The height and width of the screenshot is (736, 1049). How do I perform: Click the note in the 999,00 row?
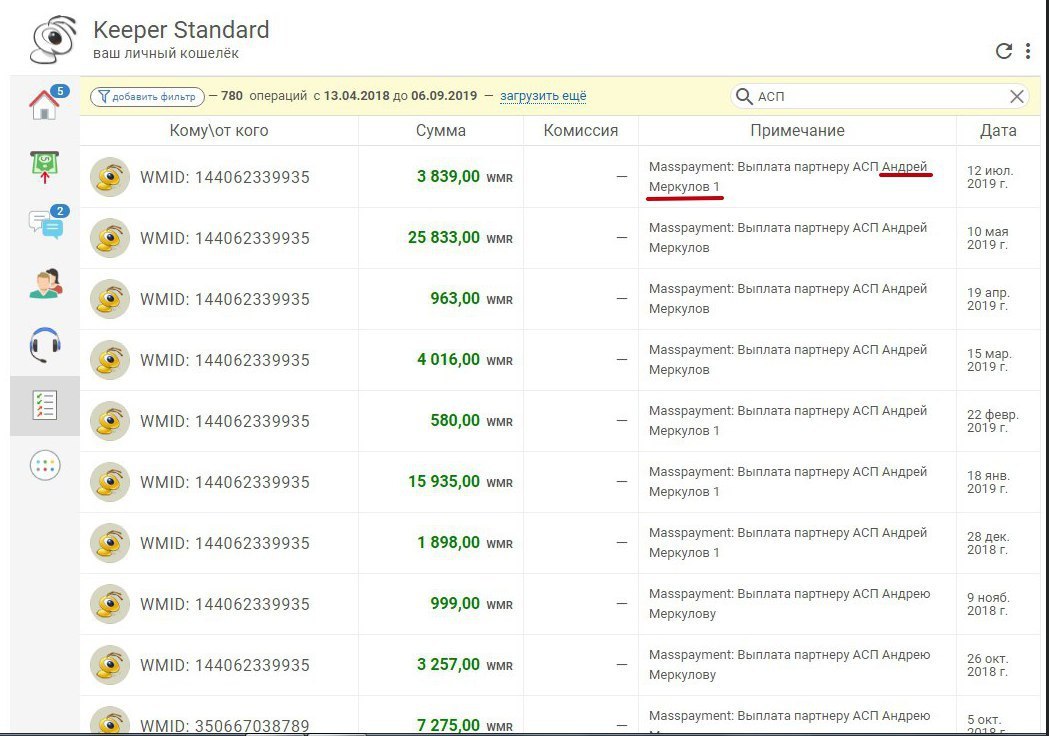pos(789,604)
